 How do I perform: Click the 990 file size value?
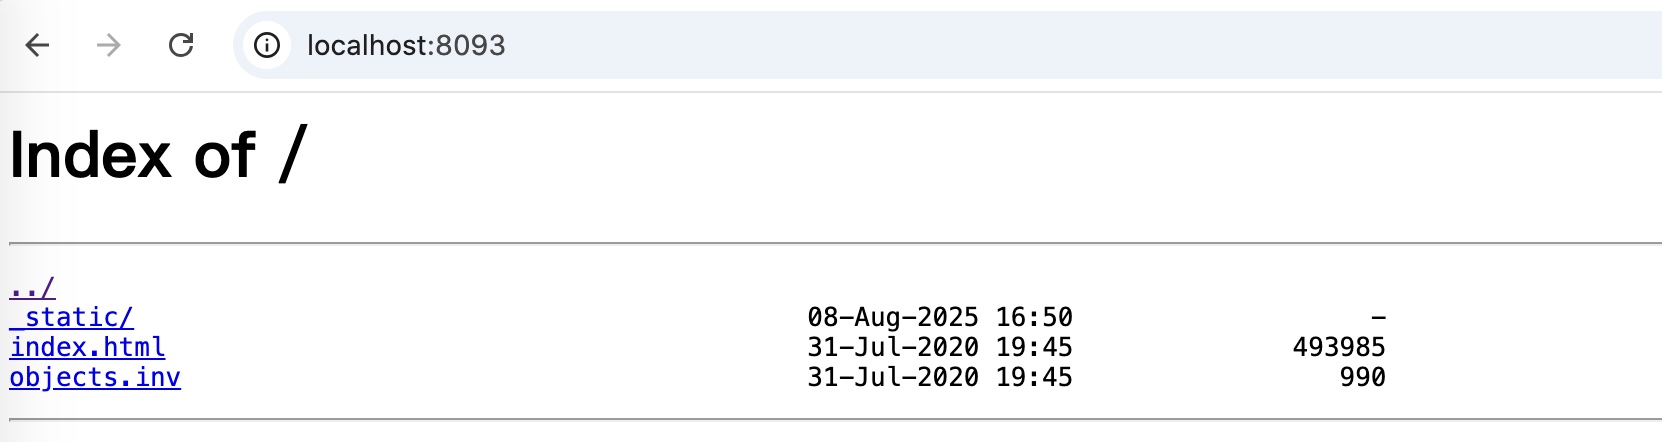(x=1362, y=377)
